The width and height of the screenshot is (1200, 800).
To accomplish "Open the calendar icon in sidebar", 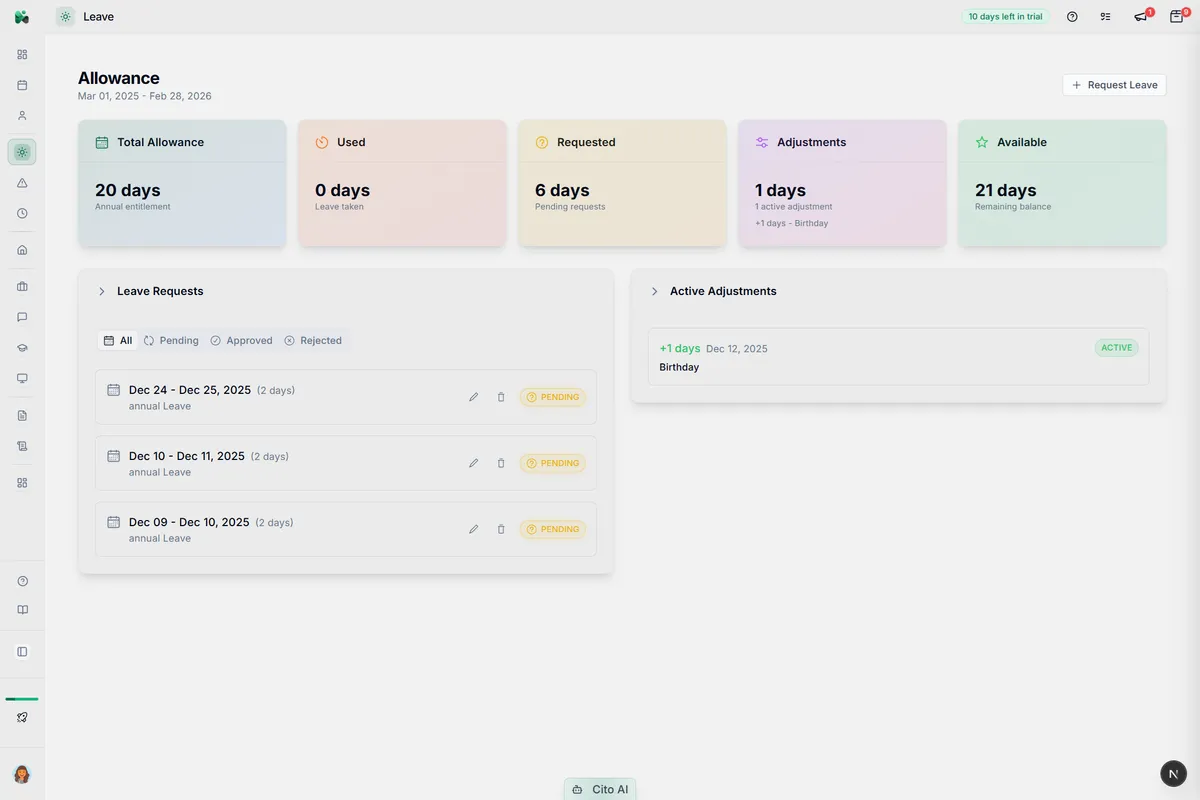I will pos(22,85).
